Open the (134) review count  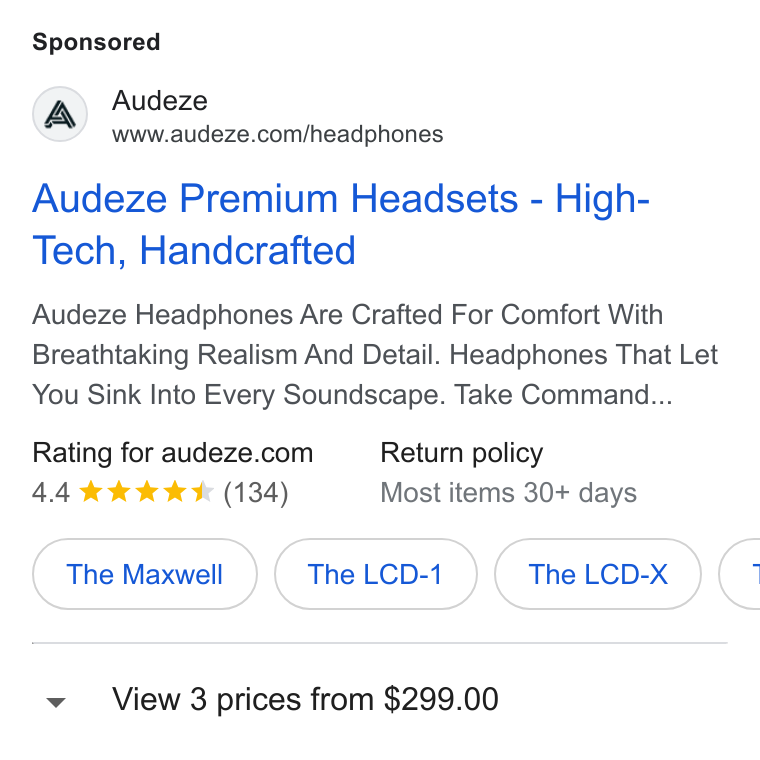tap(256, 493)
